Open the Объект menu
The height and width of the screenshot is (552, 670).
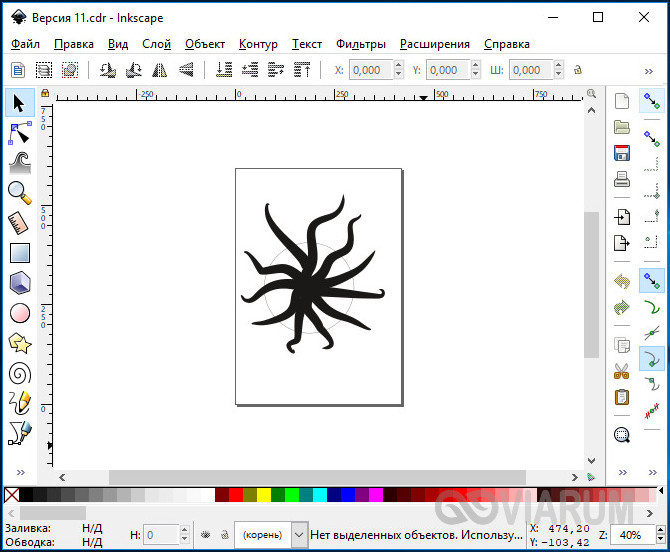click(205, 44)
